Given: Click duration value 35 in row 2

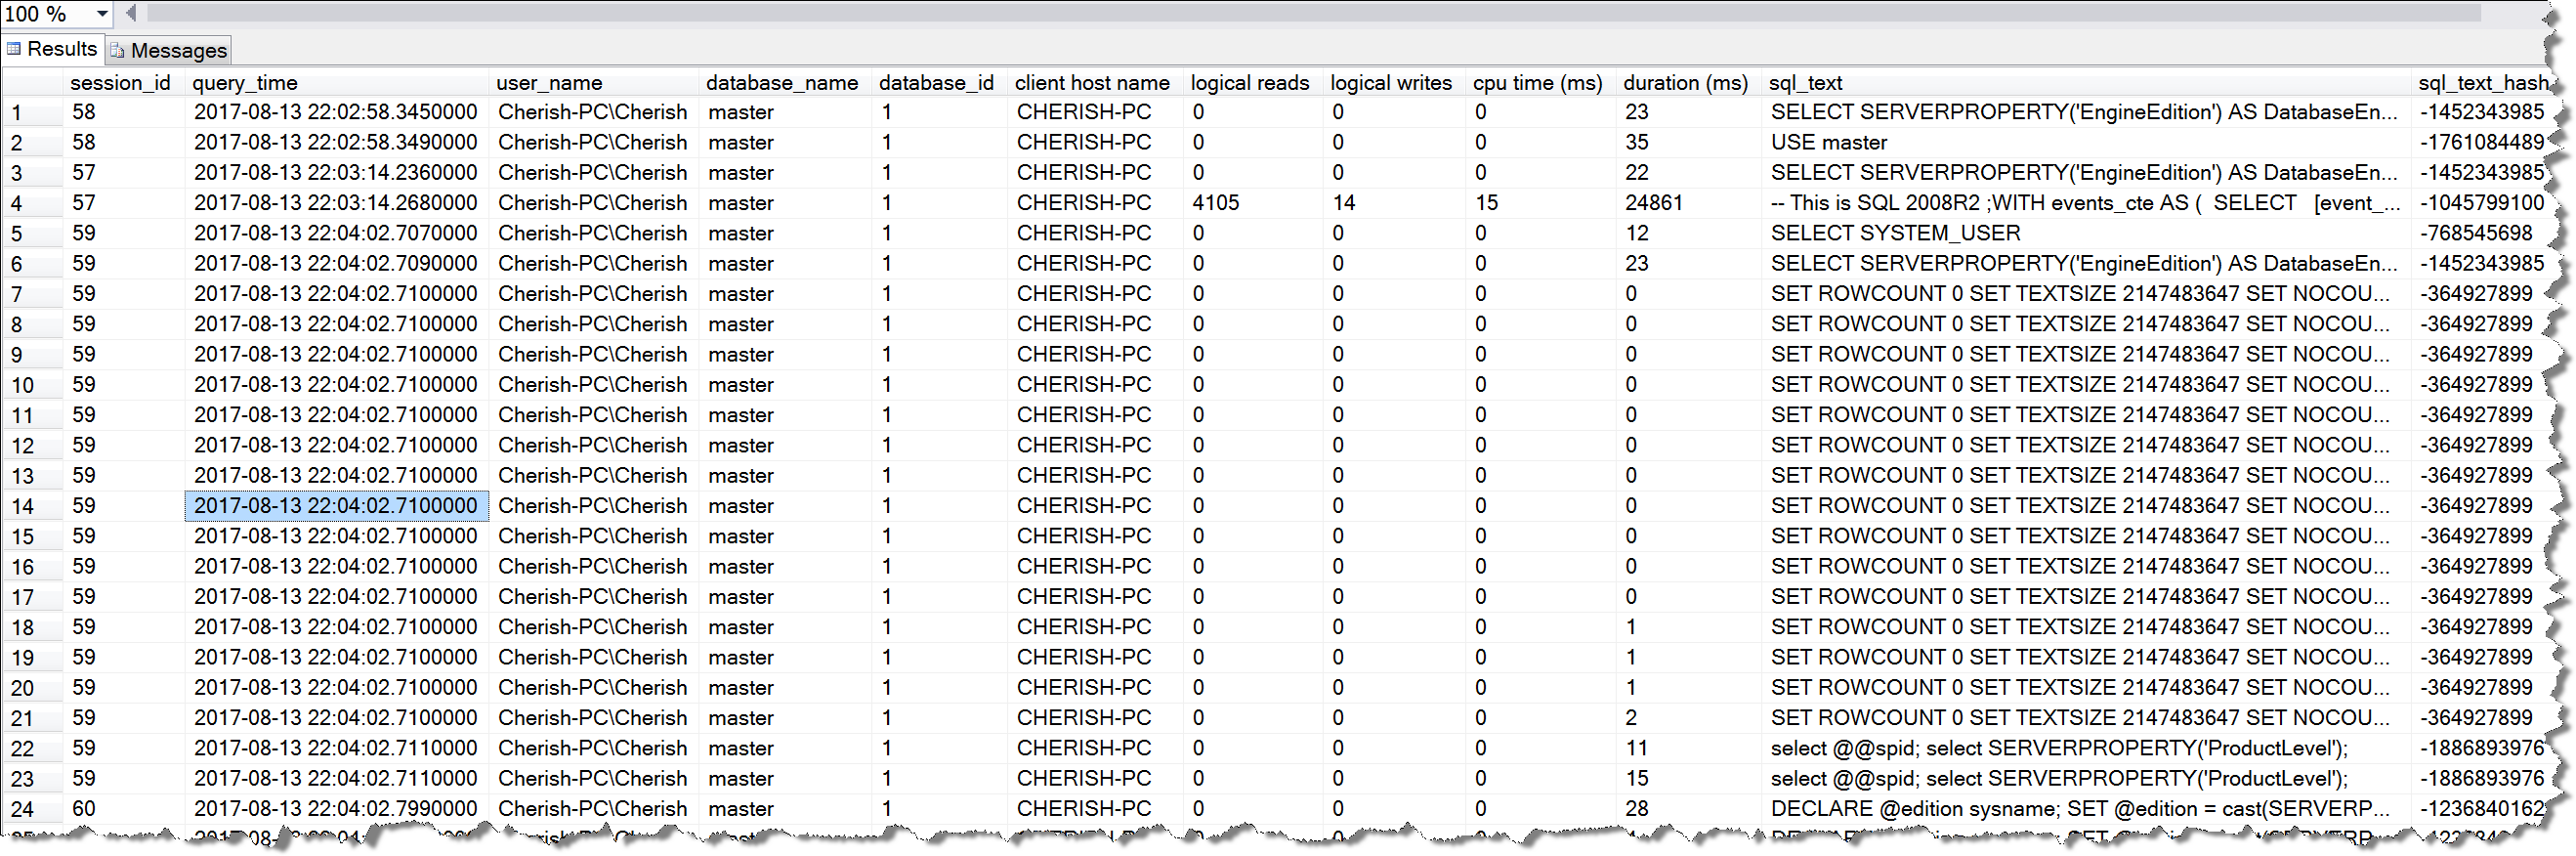Looking at the screenshot, I should pos(1636,143).
